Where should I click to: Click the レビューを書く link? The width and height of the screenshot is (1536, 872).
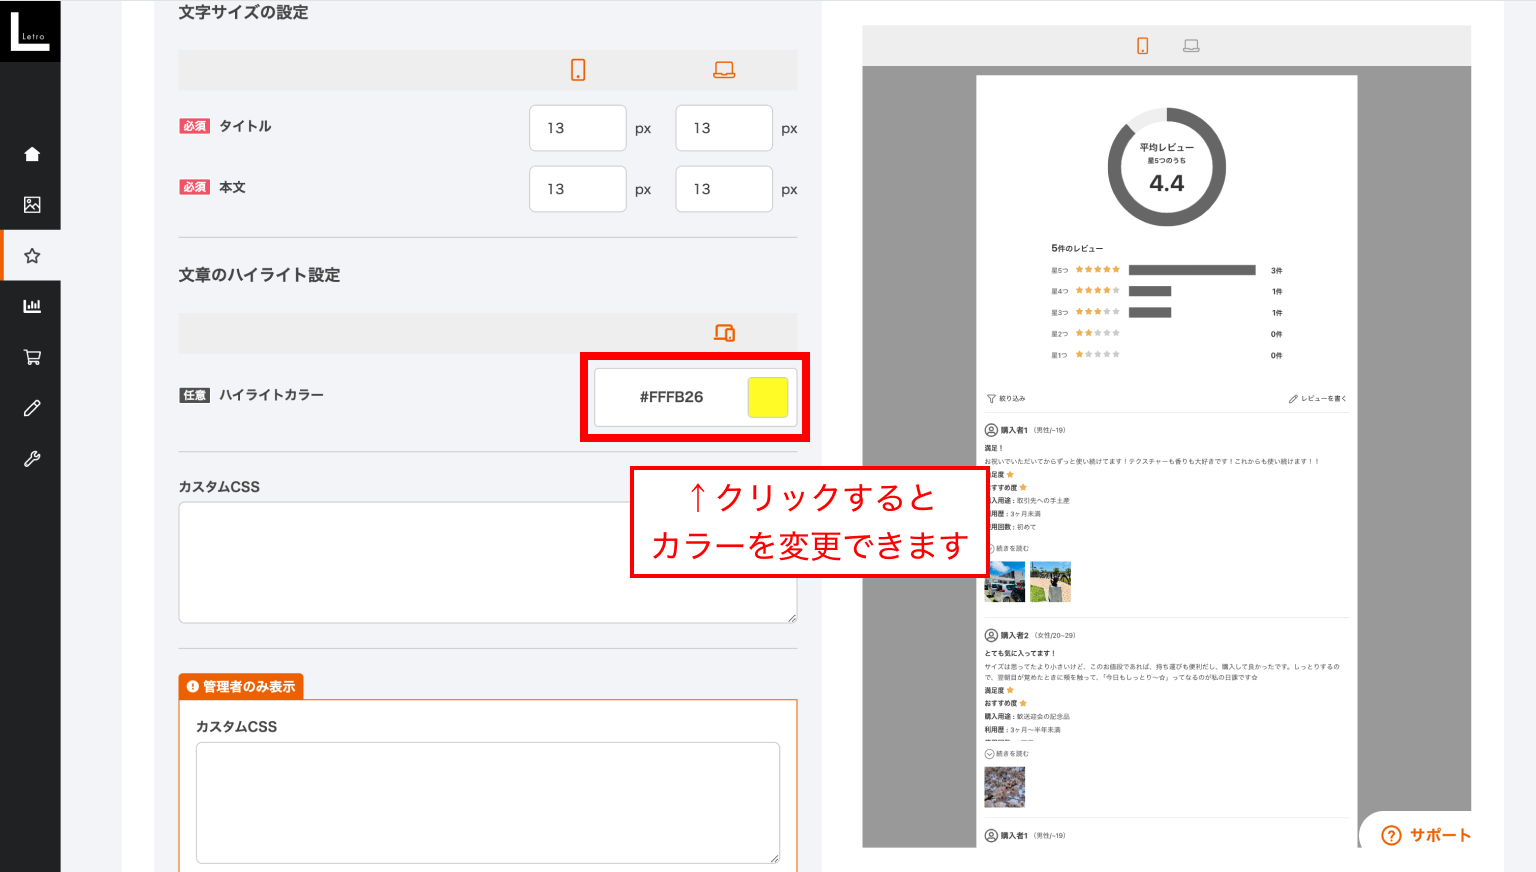tap(1318, 398)
